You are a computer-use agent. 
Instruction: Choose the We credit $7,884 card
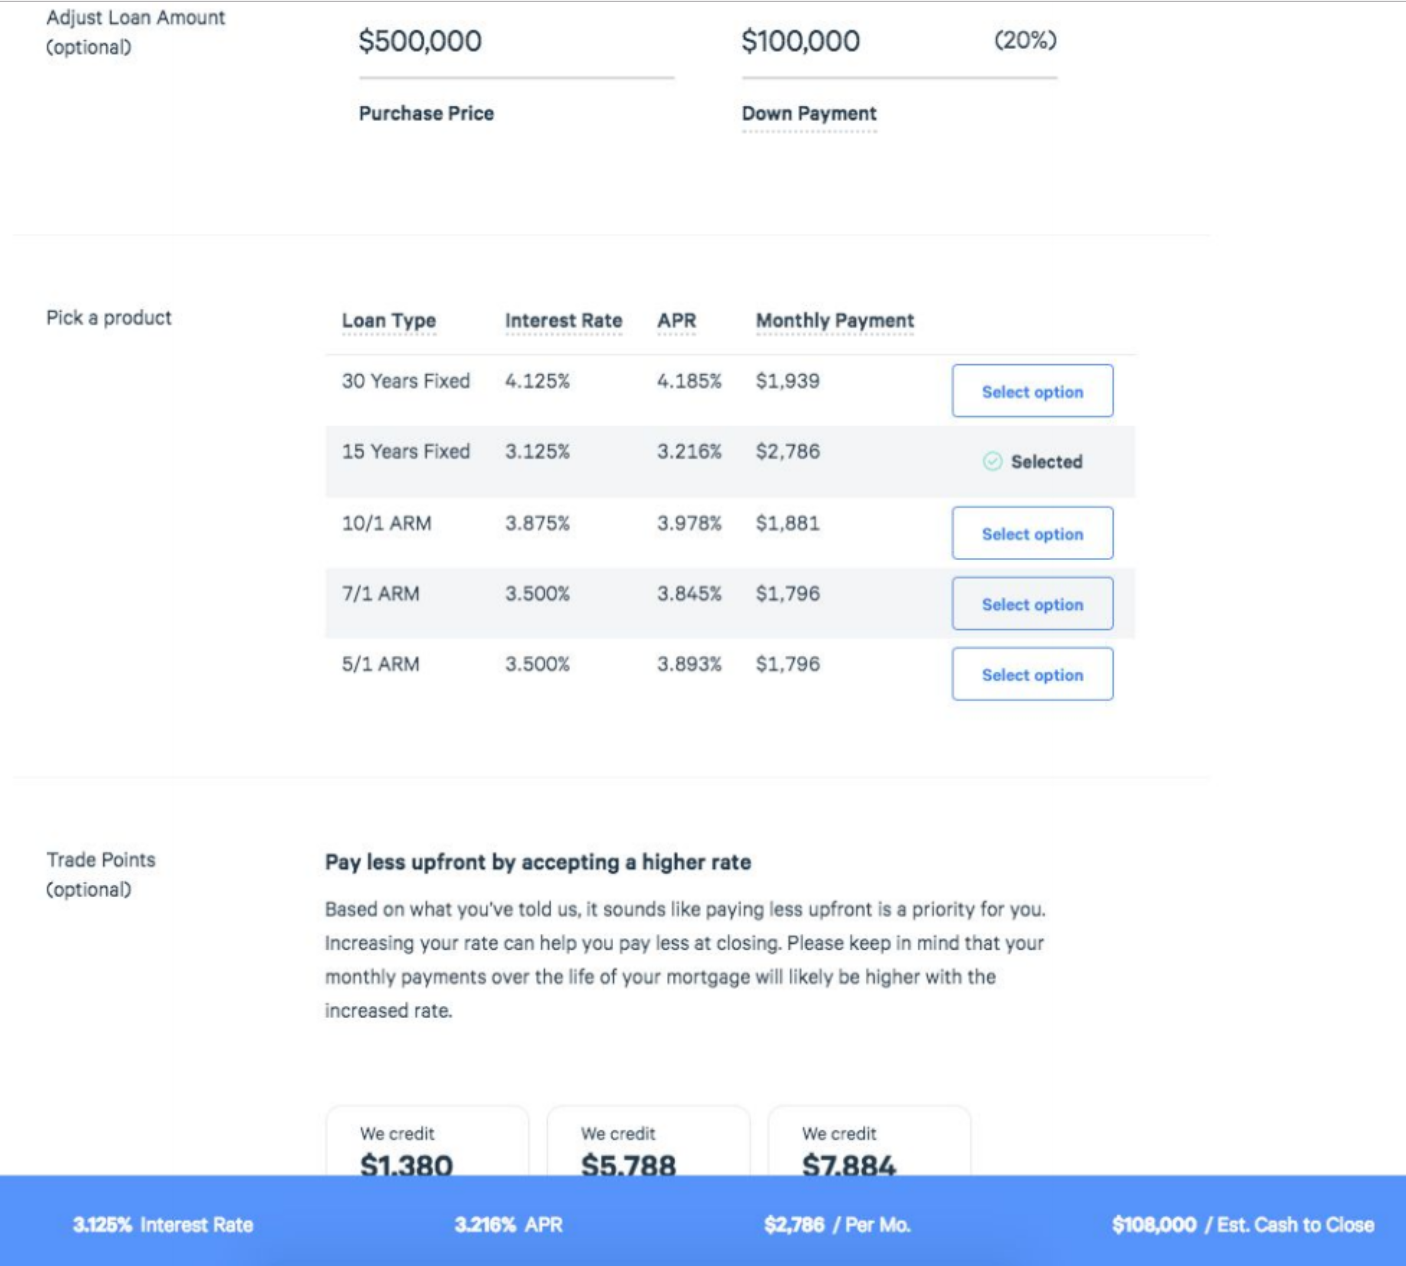[869, 1145]
